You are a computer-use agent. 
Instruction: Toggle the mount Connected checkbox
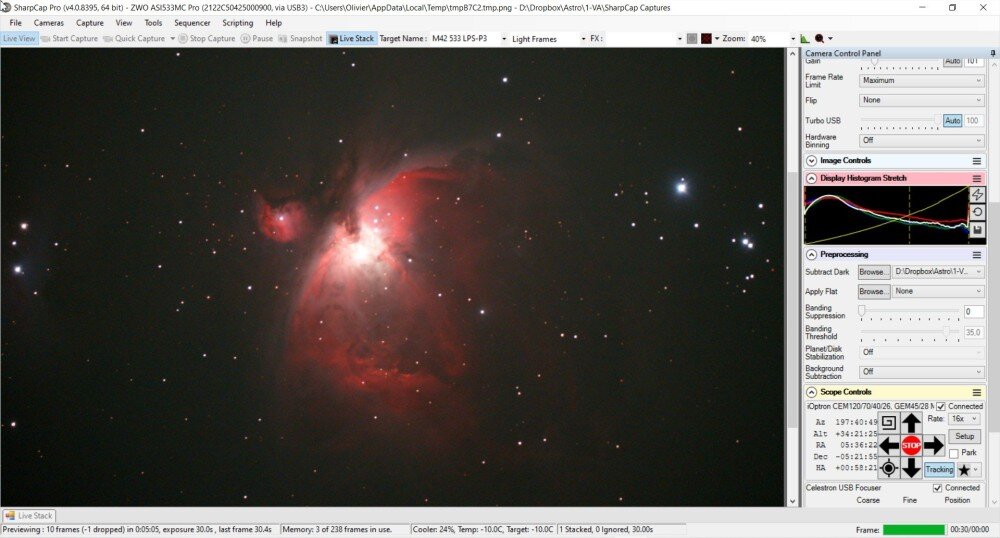coord(941,407)
